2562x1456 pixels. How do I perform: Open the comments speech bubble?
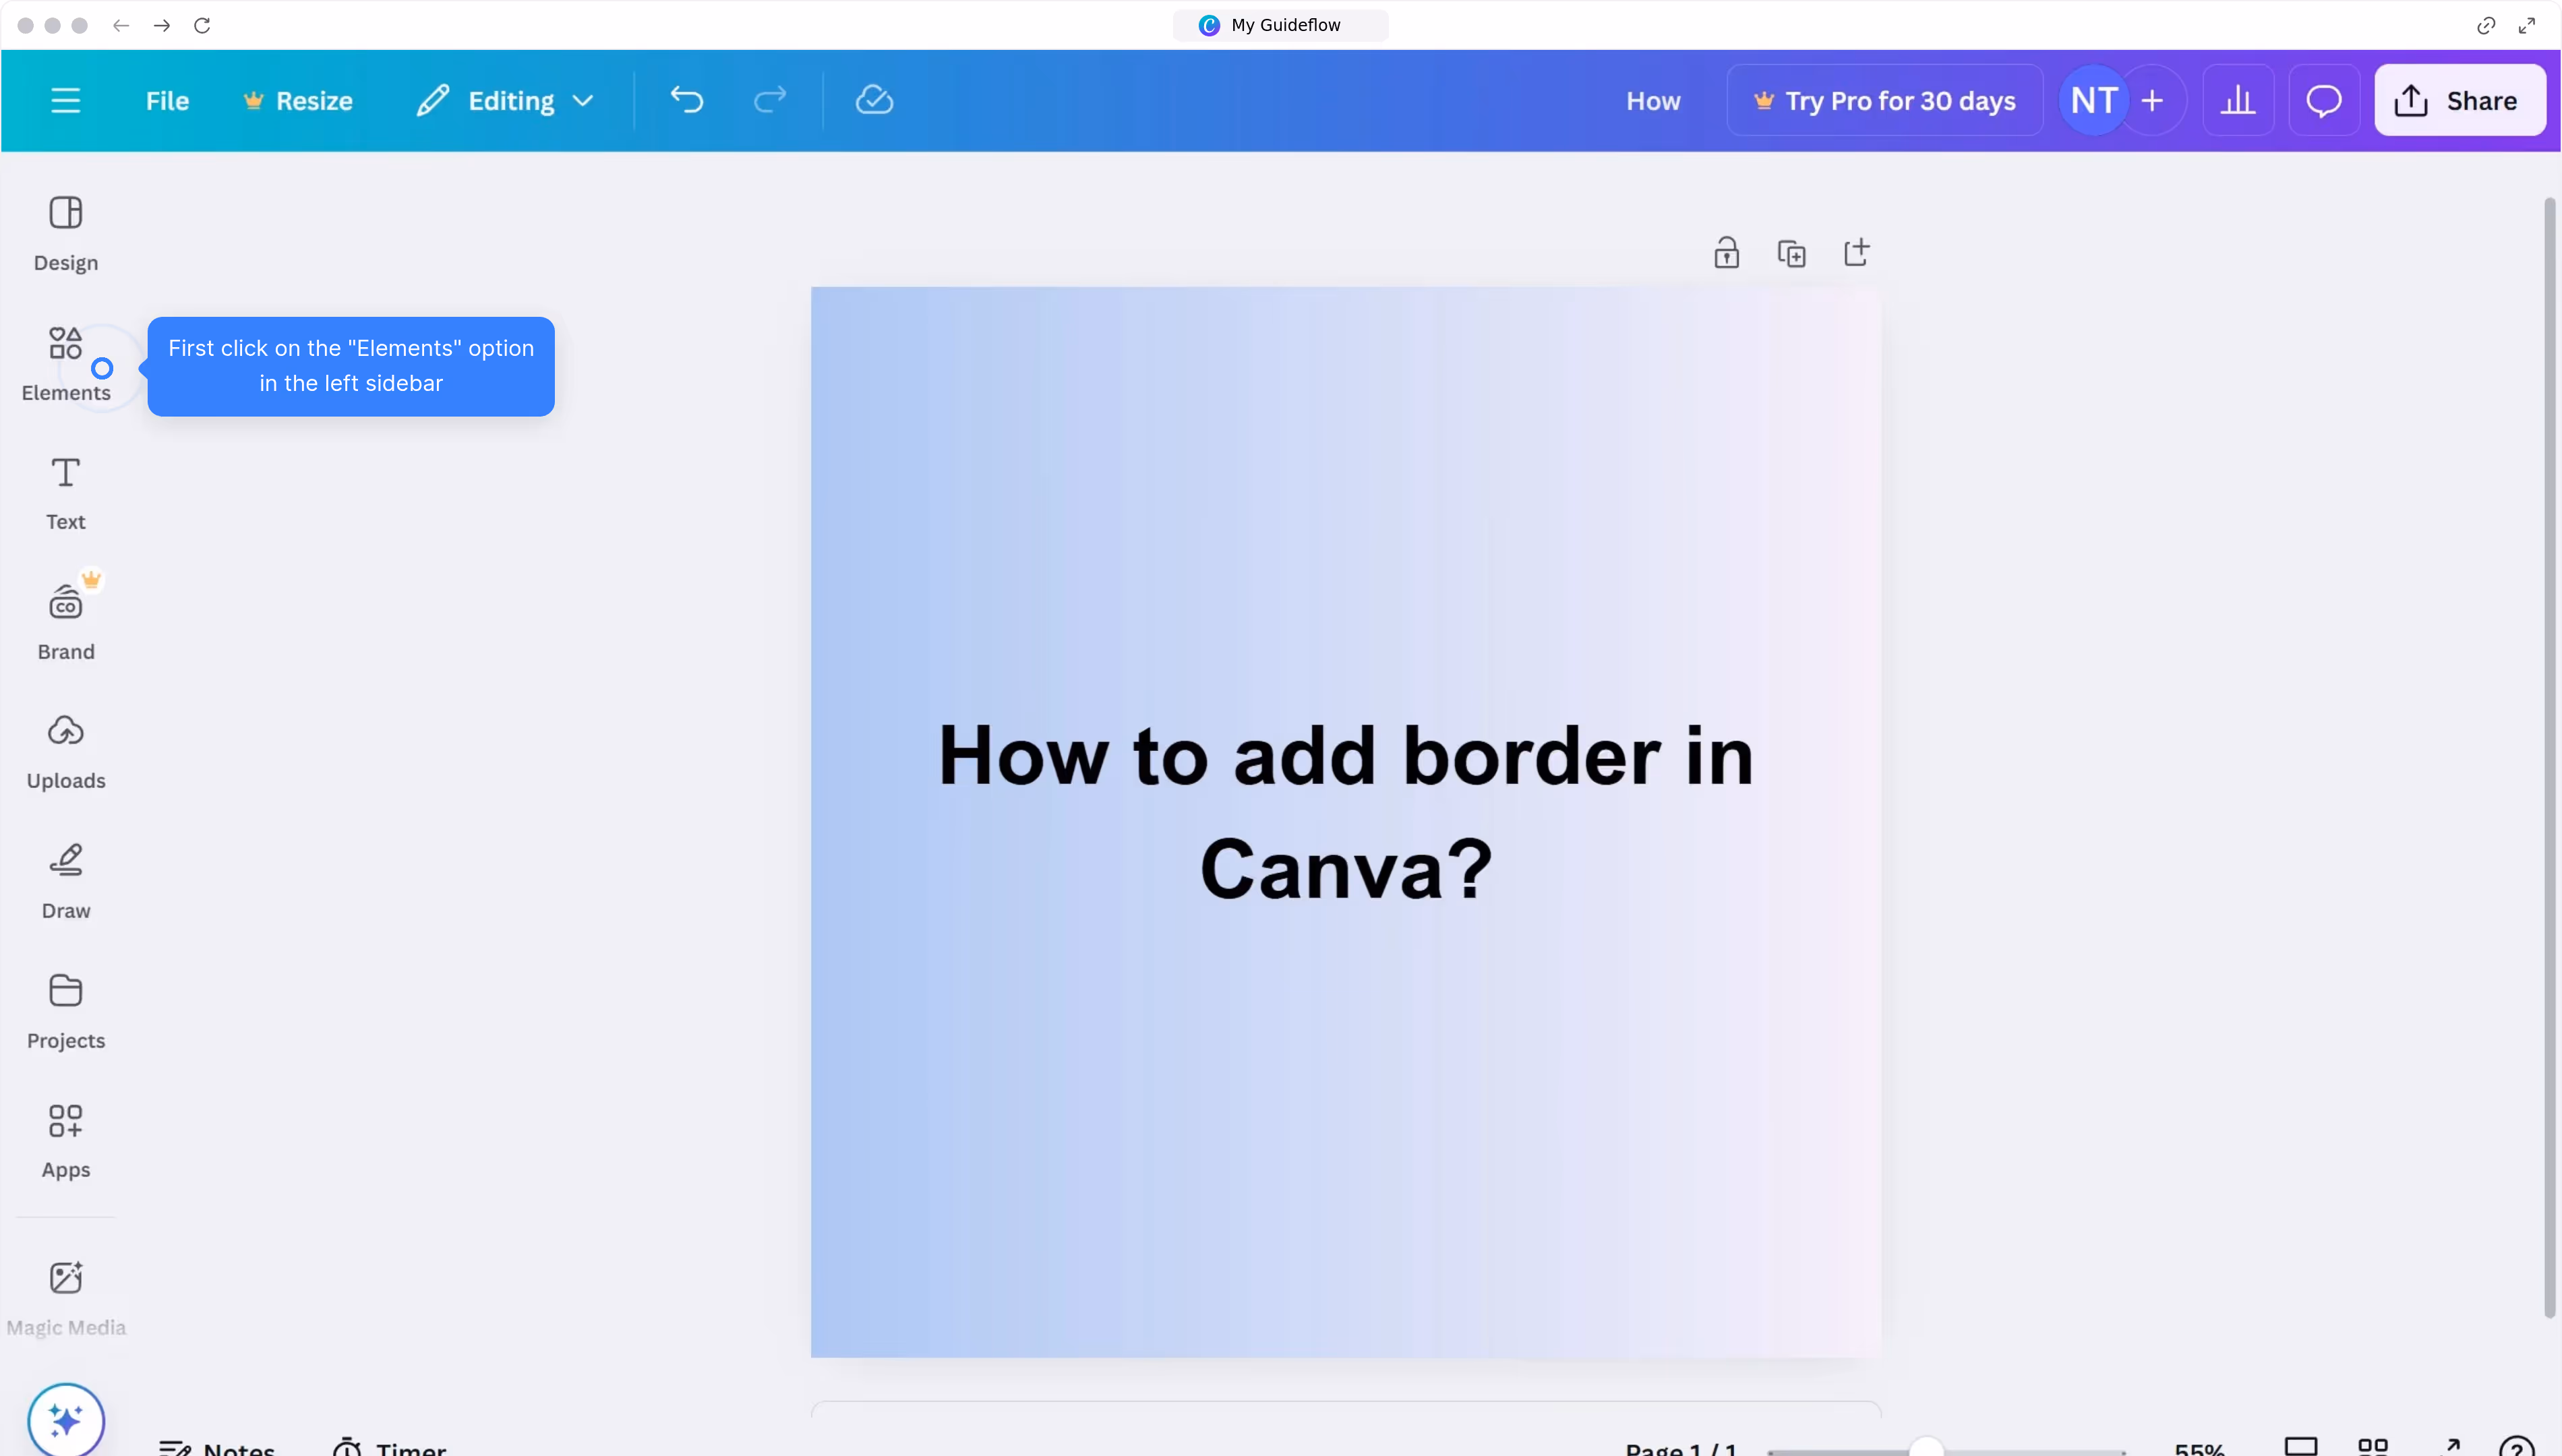(2323, 100)
